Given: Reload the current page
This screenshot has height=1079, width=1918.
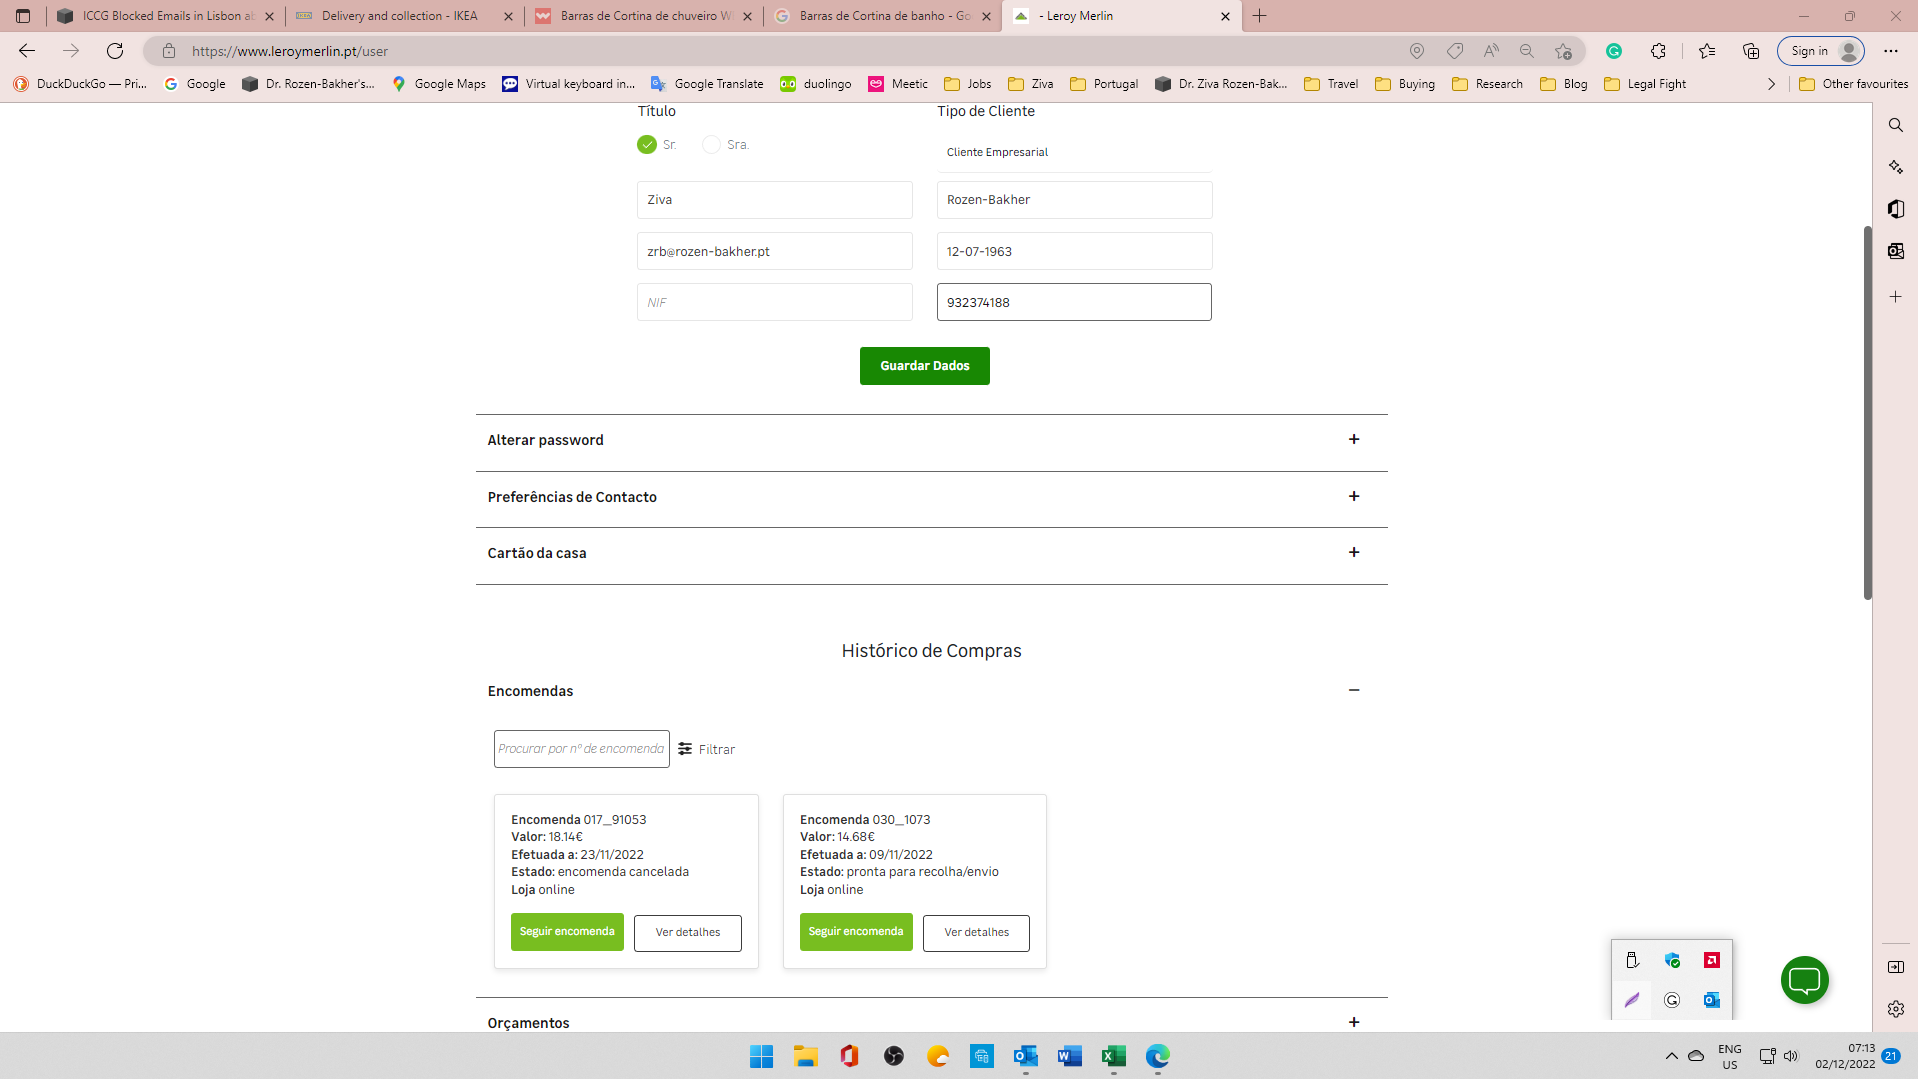Looking at the screenshot, I should pos(115,51).
